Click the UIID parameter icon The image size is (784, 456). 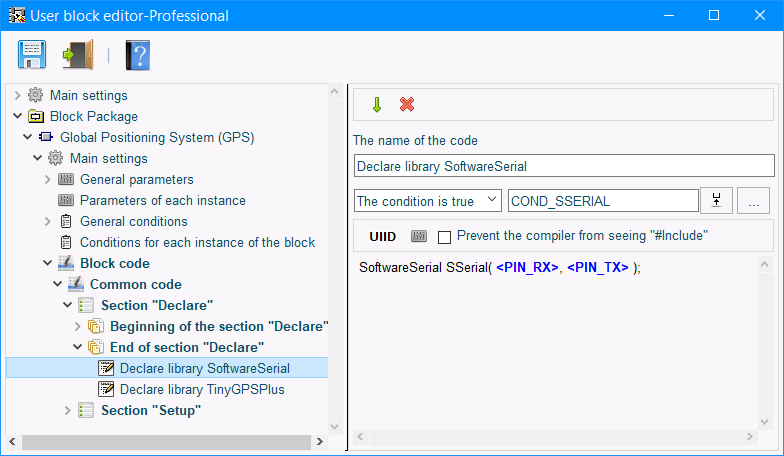coord(419,236)
